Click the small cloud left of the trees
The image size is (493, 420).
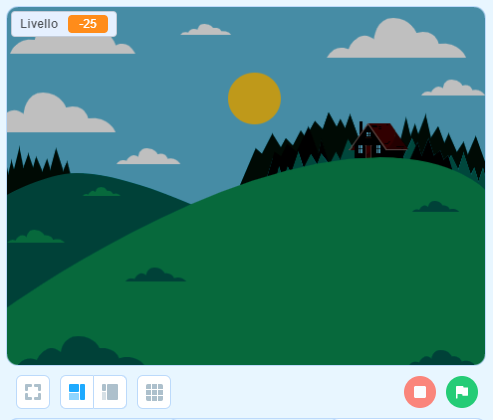tap(148, 156)
